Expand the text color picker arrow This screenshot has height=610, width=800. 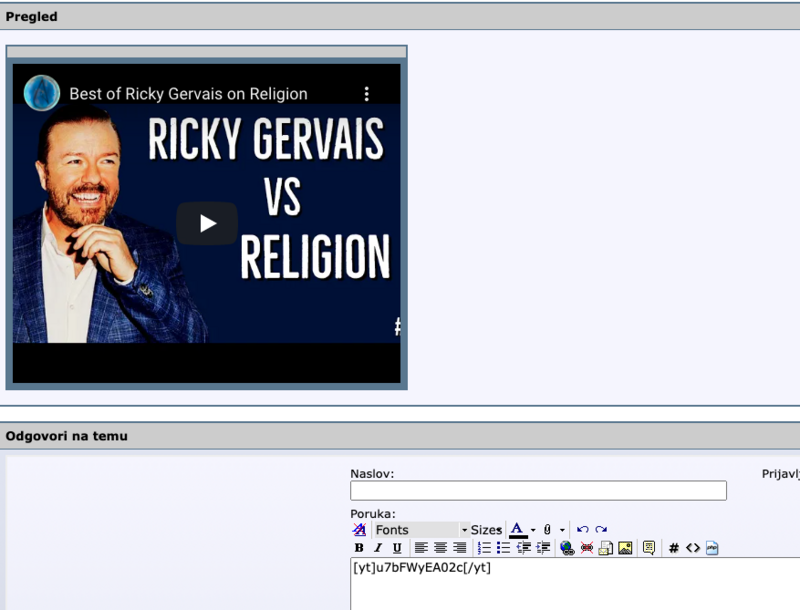click(x=533, y=530)
